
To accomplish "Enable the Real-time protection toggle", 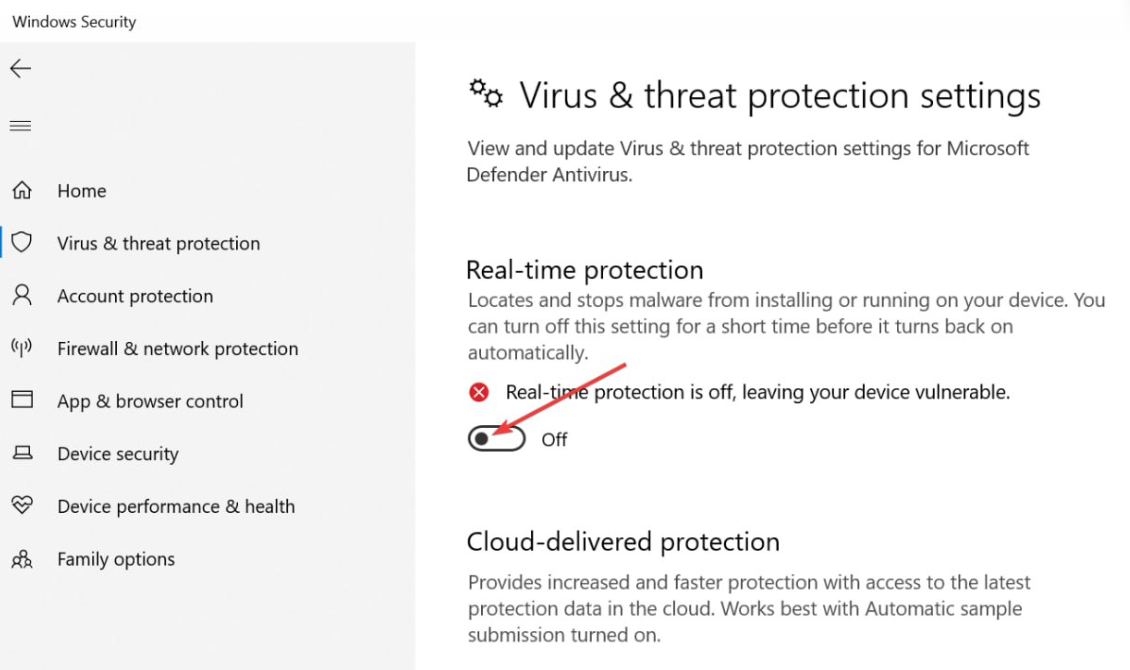I will tap(496, 439).
